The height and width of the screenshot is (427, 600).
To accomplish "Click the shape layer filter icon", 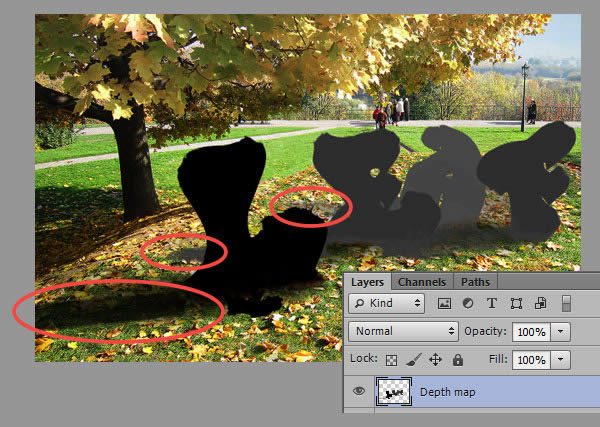I will (x=516, y=303).
